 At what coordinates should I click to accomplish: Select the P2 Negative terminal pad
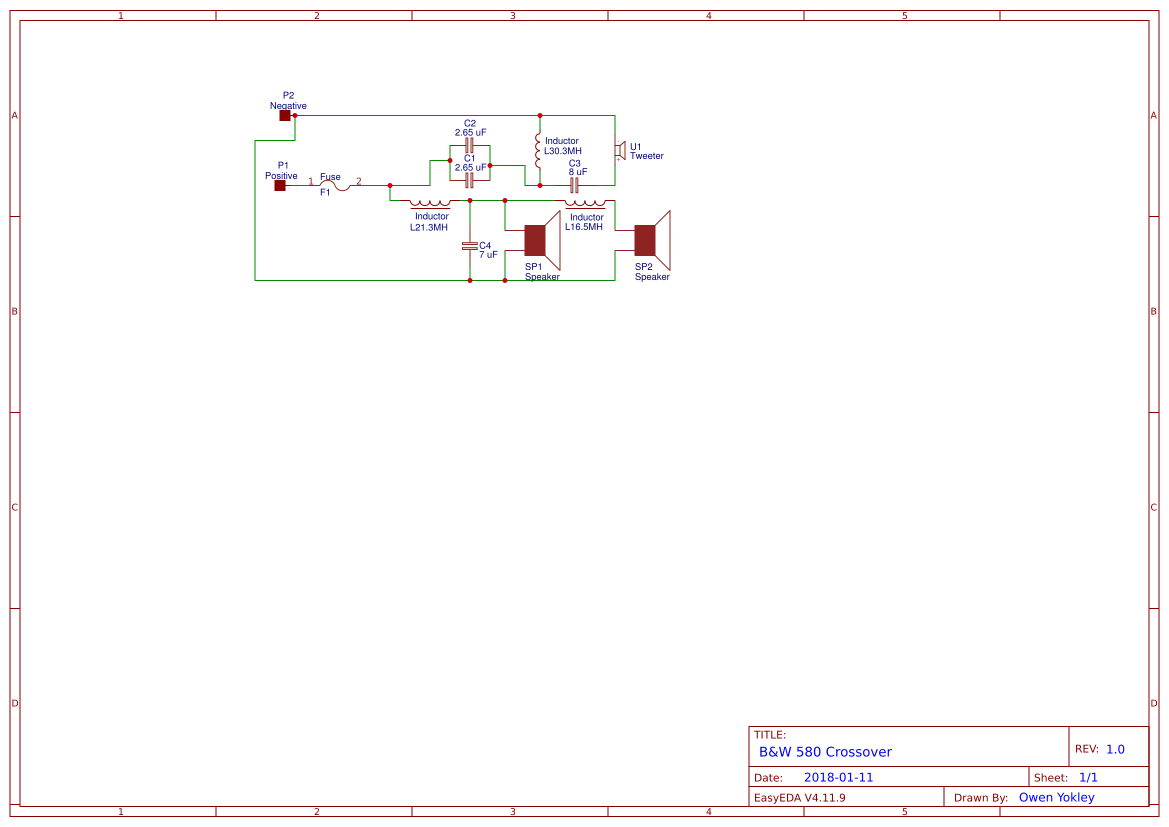click(x=285, y=116)
